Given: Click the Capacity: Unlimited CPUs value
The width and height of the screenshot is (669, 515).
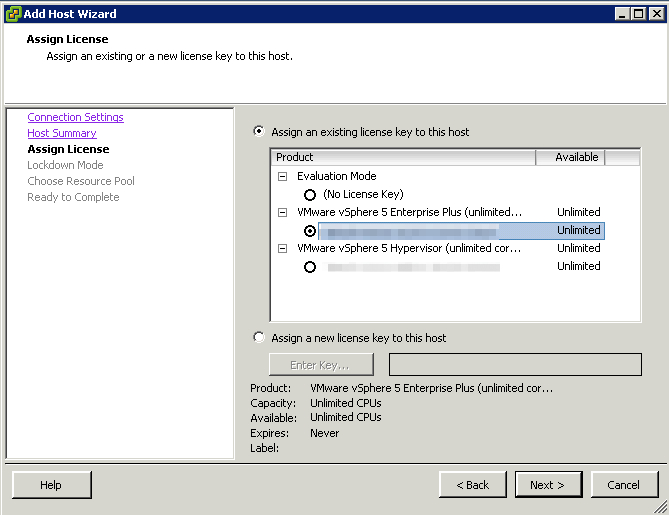Looking at the screenshot, I should tap(346, 403).
